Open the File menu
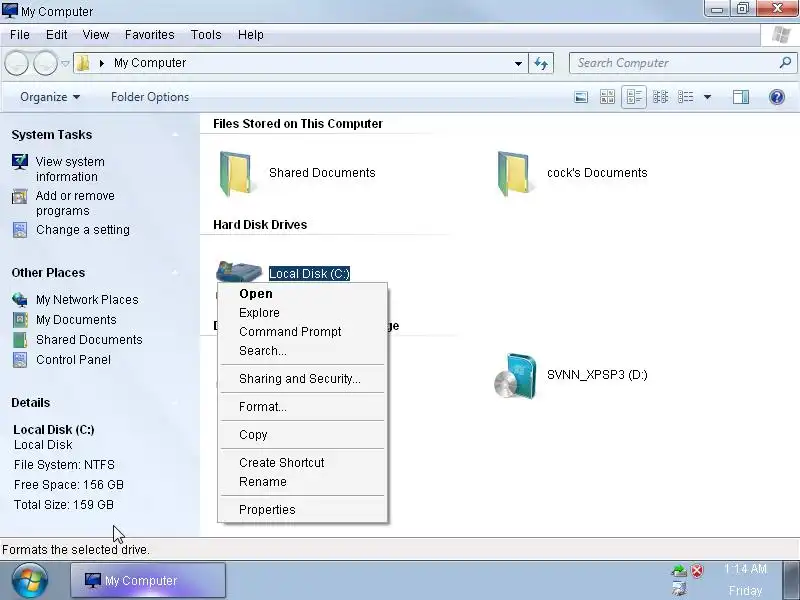This screenshot has height=600, width=800. coord(19,35)
